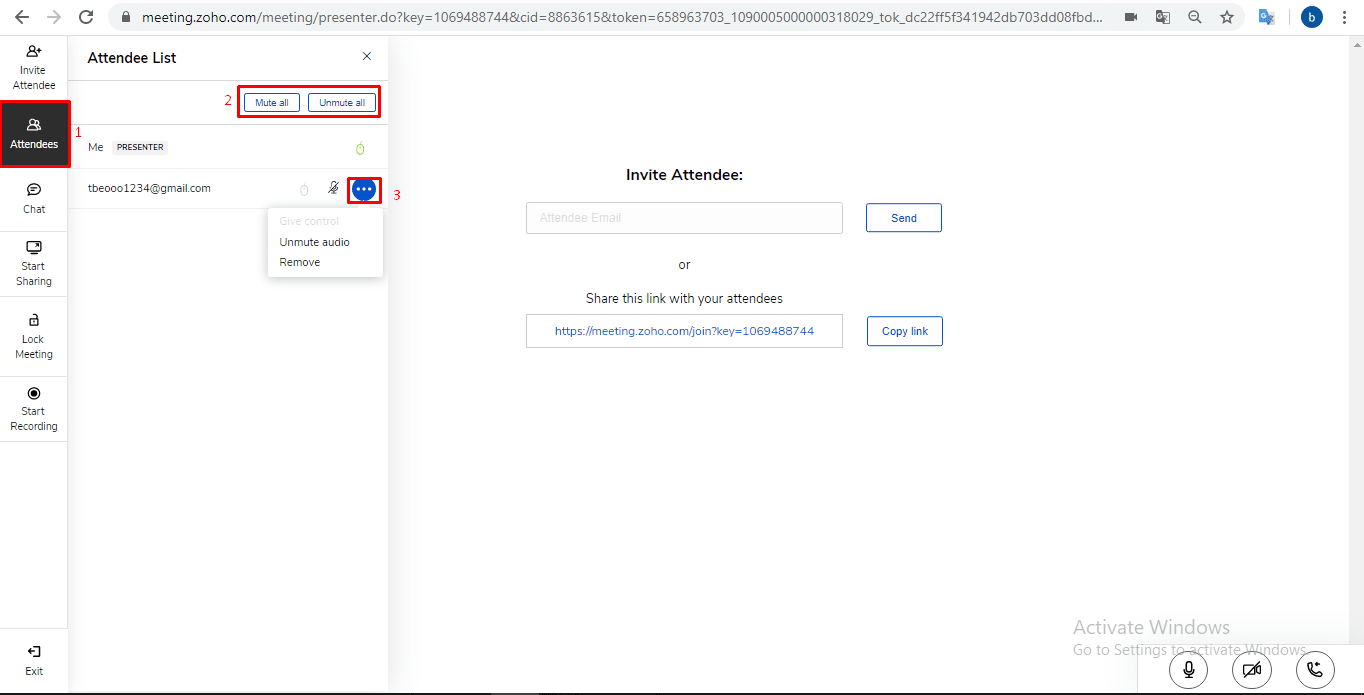1364x695 pixels.
Task: Click the Send invite button
Action: pyautogui.click(x=903, y=218)
